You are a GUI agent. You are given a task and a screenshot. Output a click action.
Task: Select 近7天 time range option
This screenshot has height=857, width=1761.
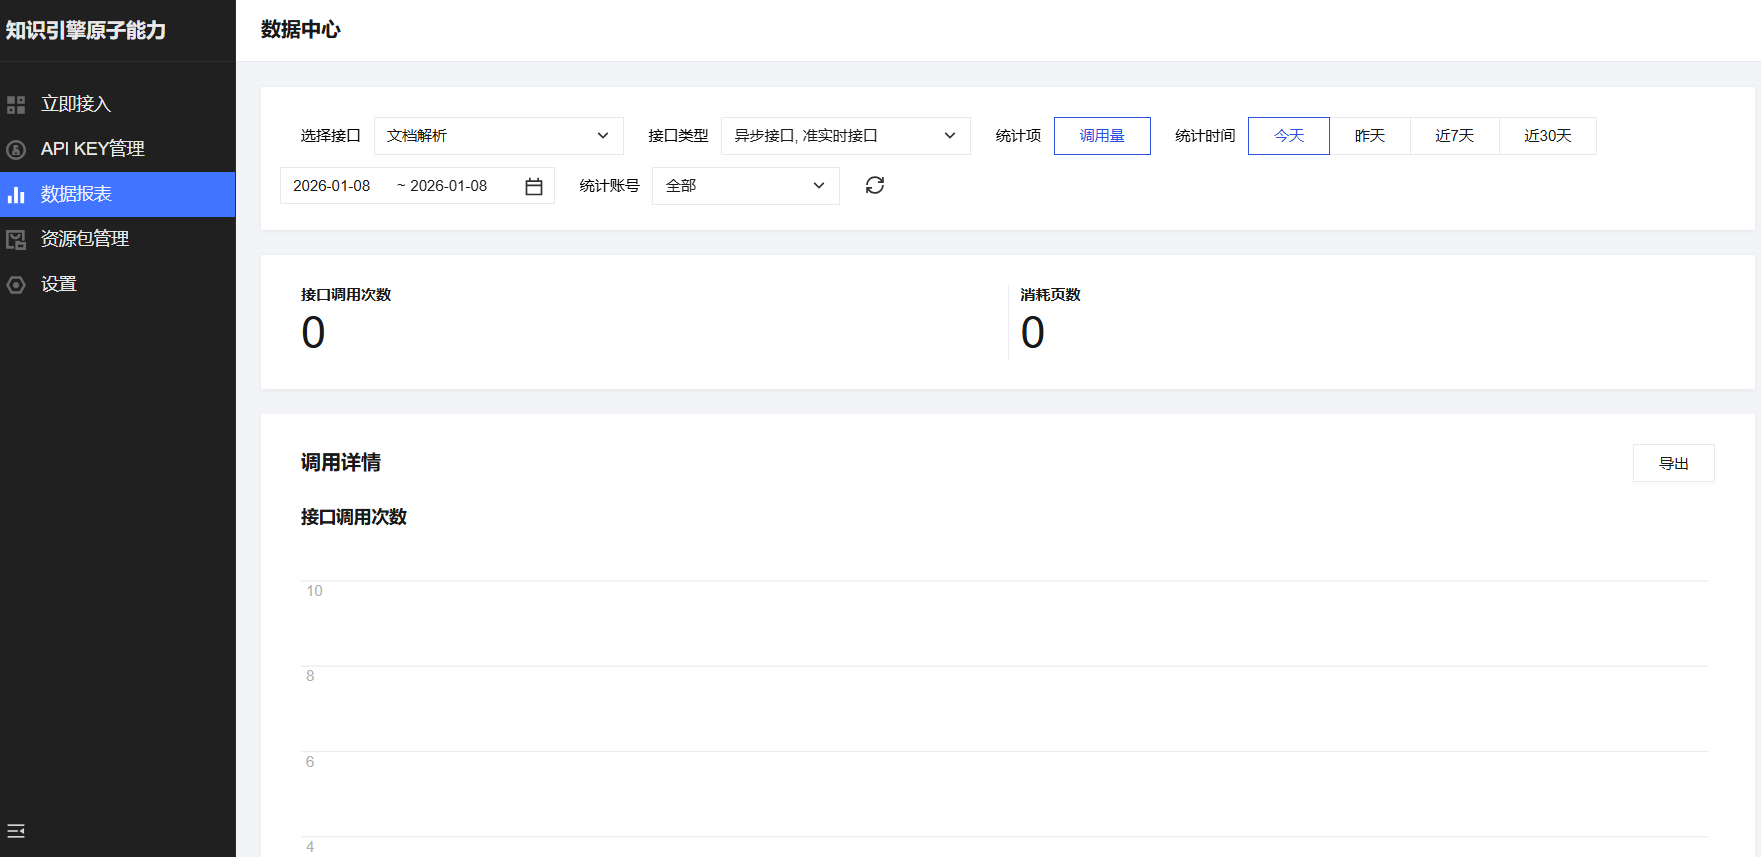point(1454,136)
